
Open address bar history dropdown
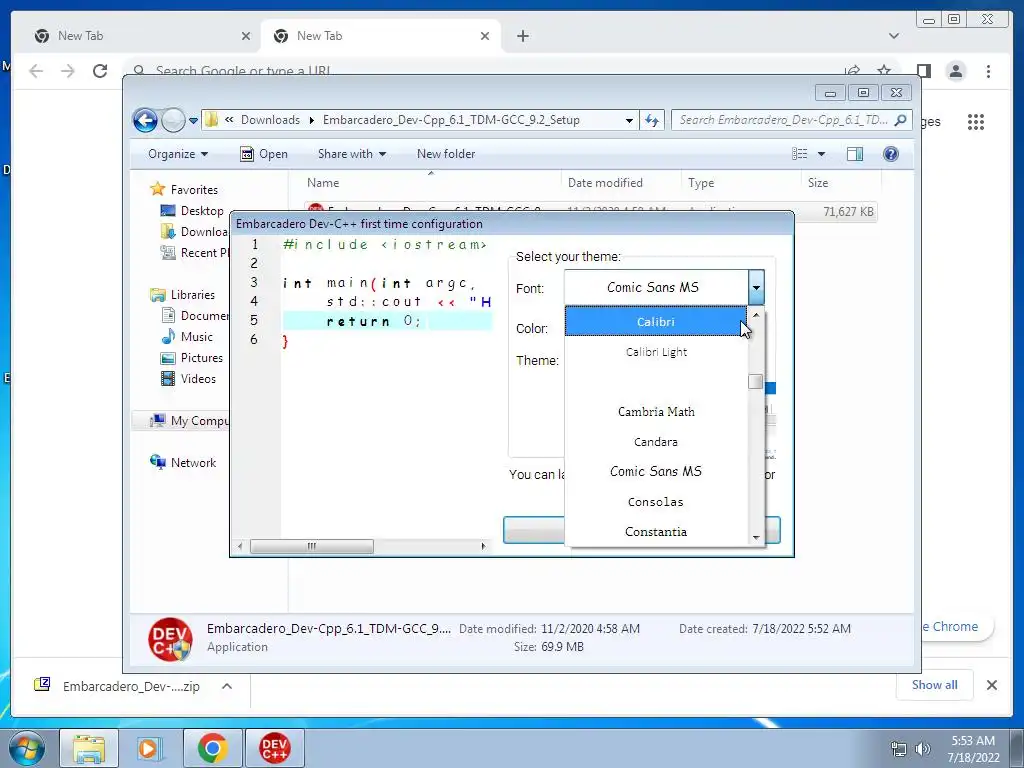pos(629,120)
